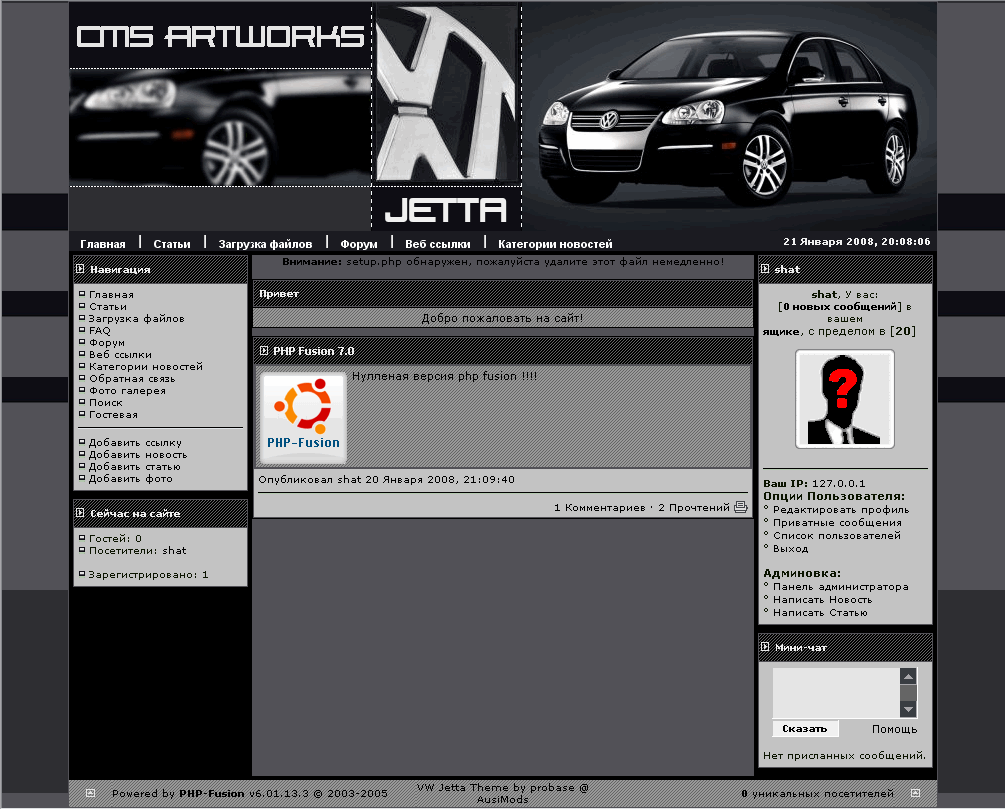Open Форум in the navigation sidebar
Image resolution: width=1005 pixels, height=809 pixels.
click(107, 342)
